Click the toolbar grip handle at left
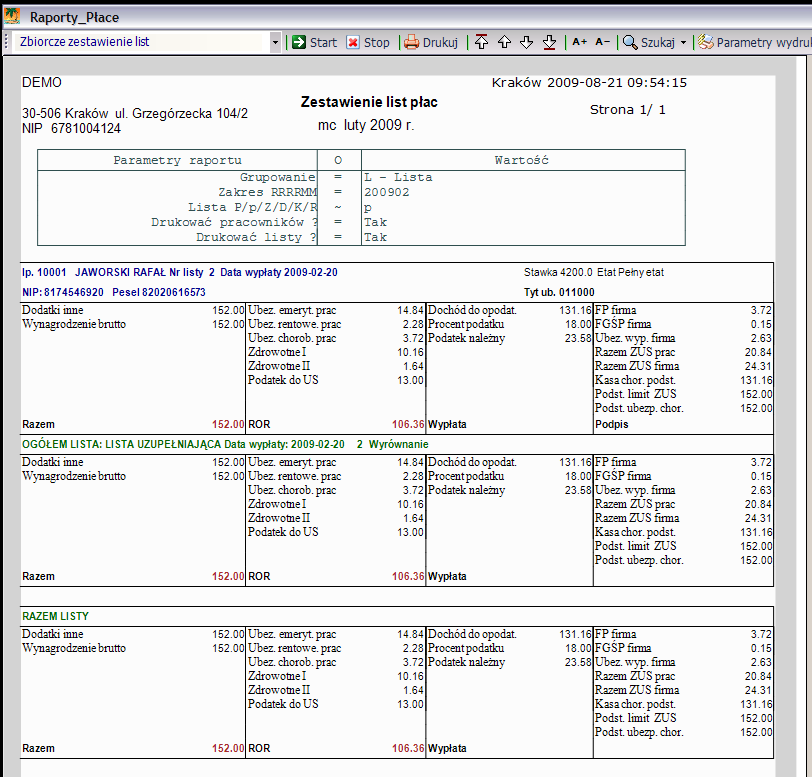The height and width of the screenshot is (777, 812). tap(7, 42)
